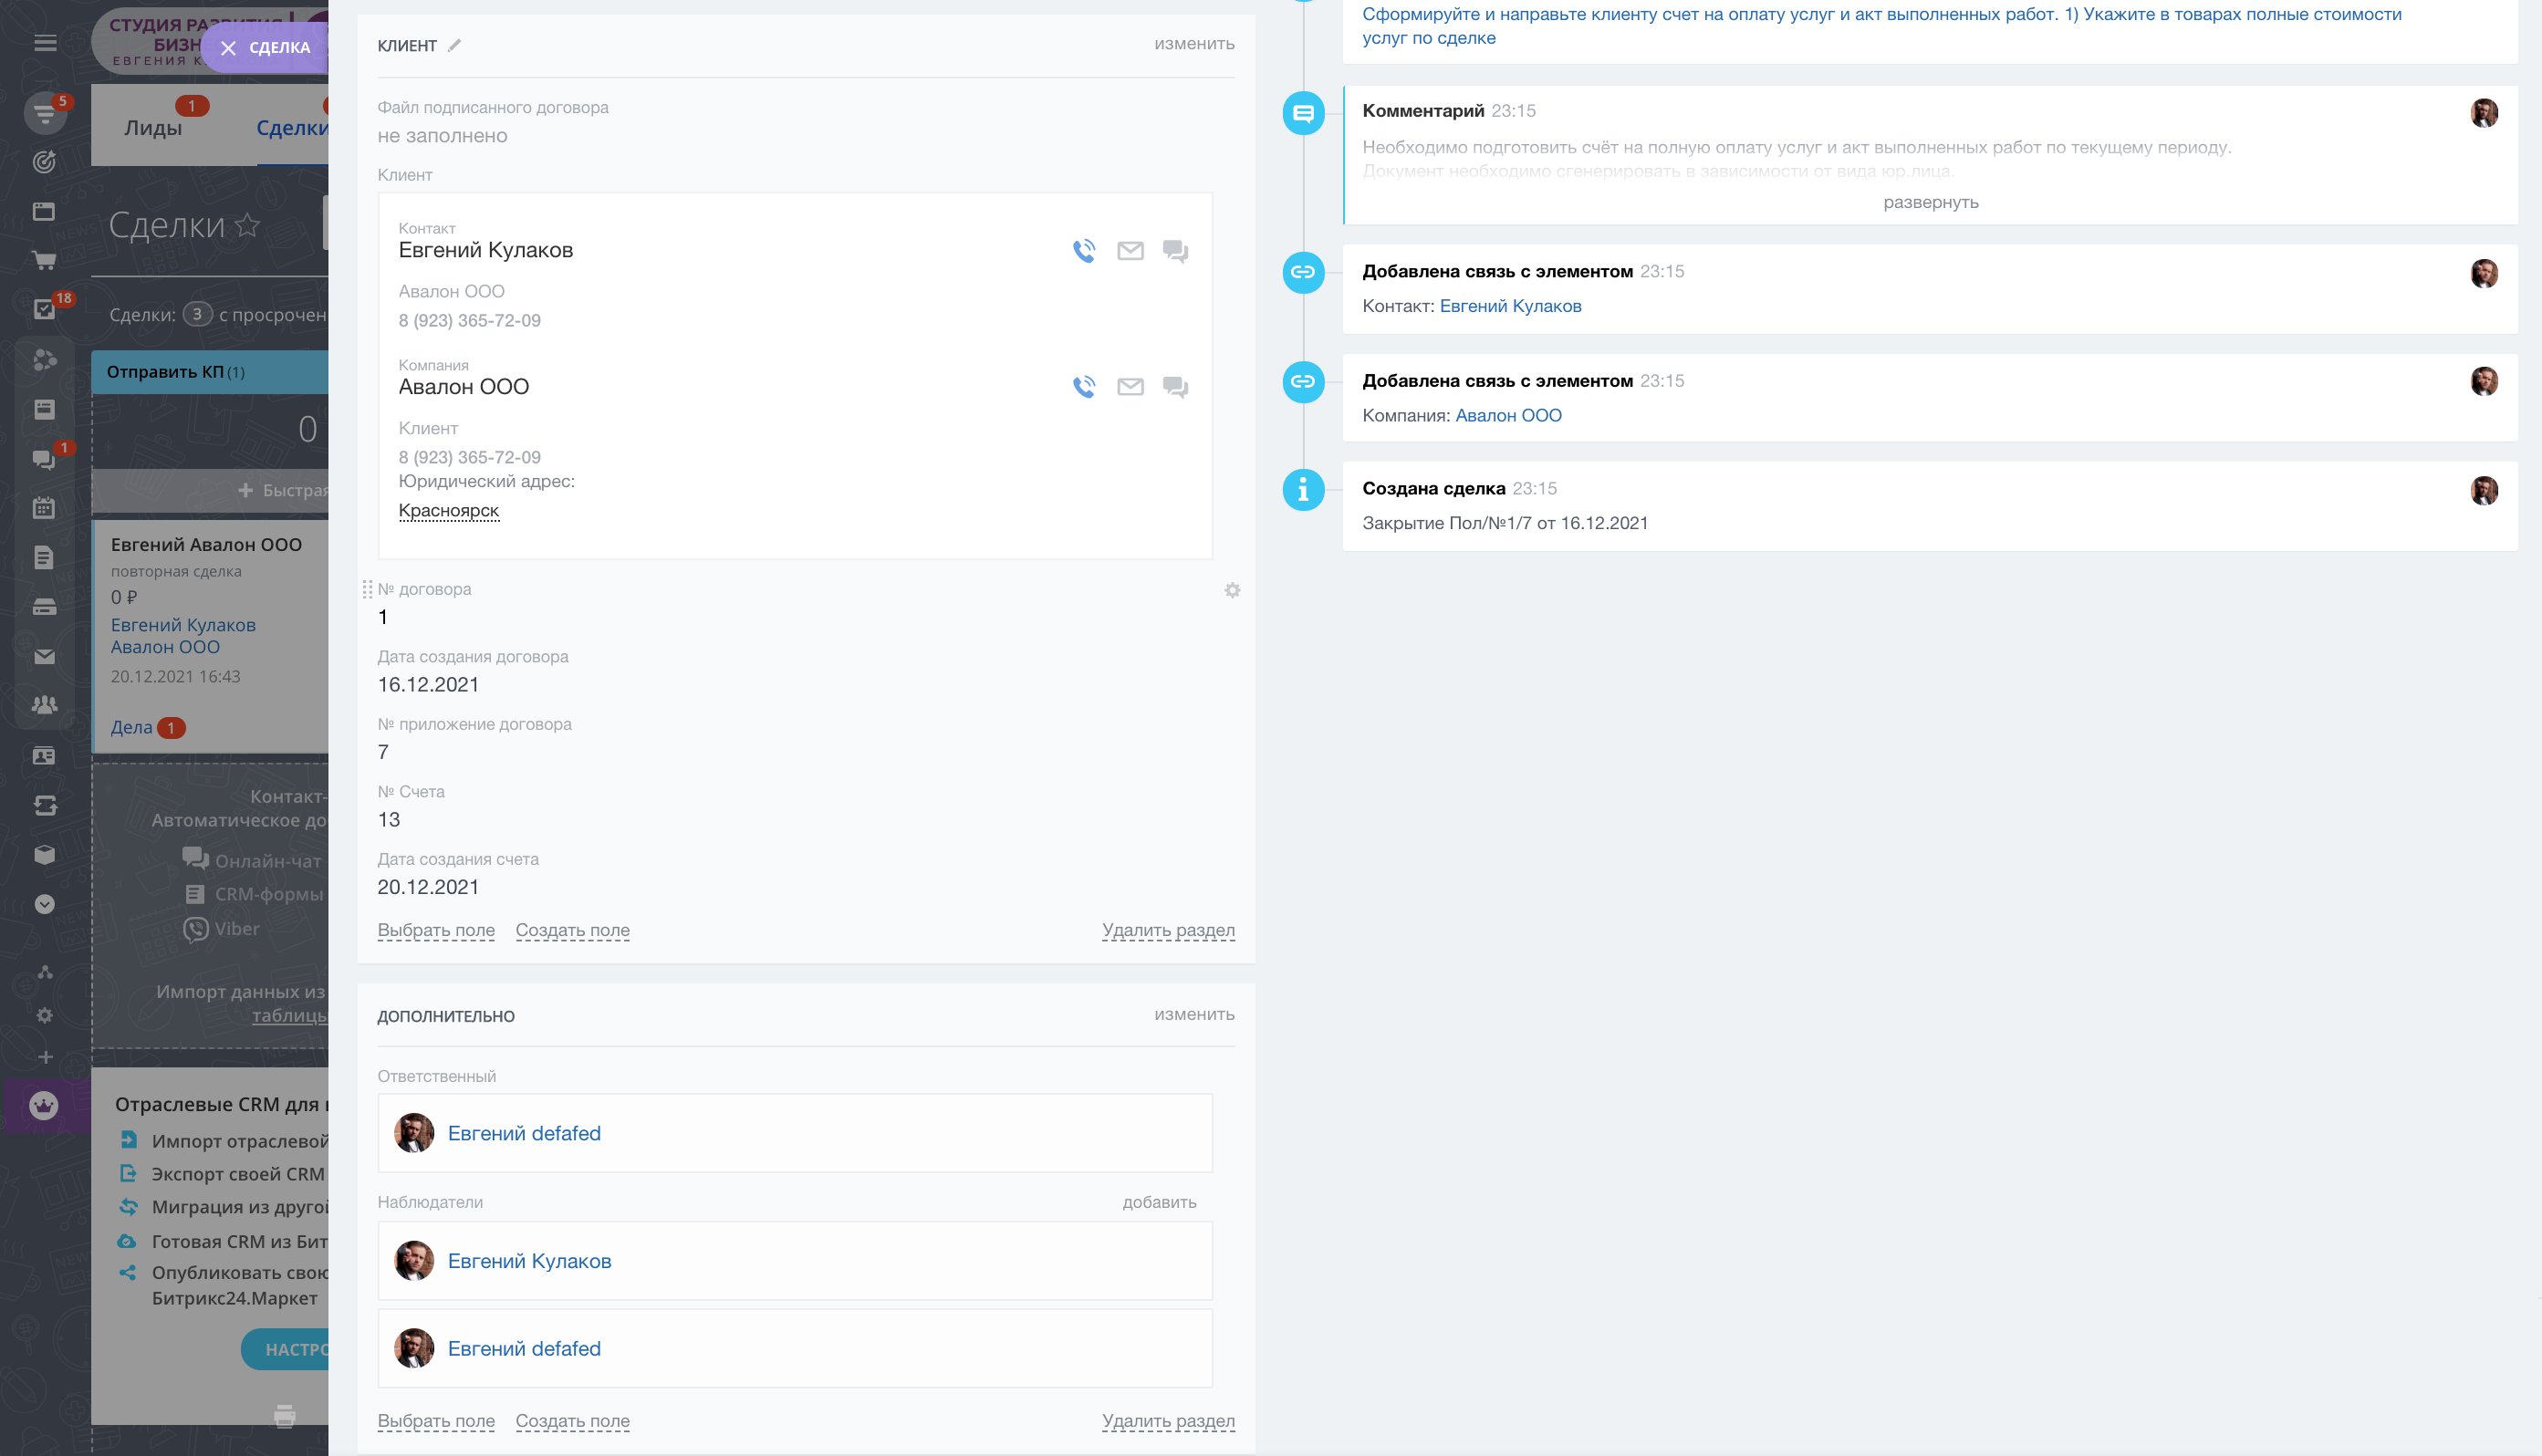The image size is (2542, 1456).
Task: Toggle Сделки favorite star
Action: pos(247,226)
